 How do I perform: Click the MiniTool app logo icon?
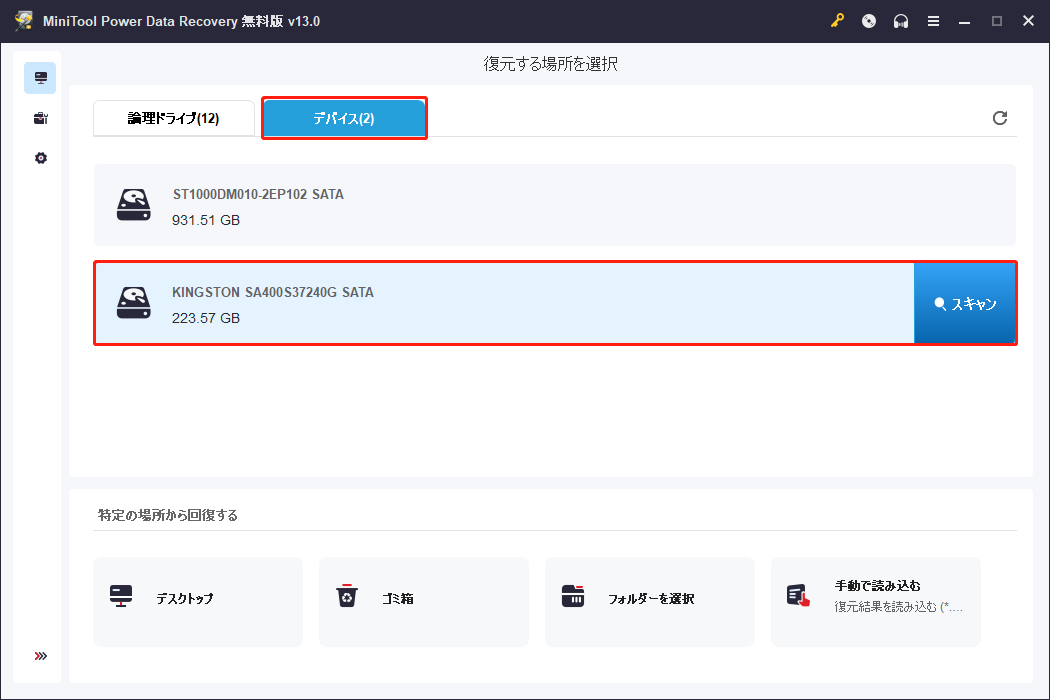coord(24,21)
